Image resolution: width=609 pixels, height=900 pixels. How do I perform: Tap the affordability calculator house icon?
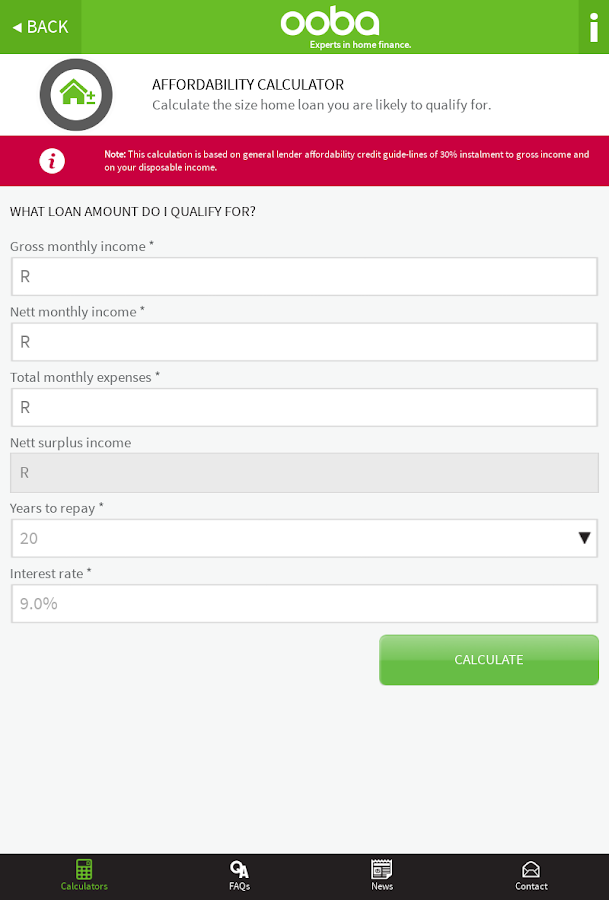point(76,95)
